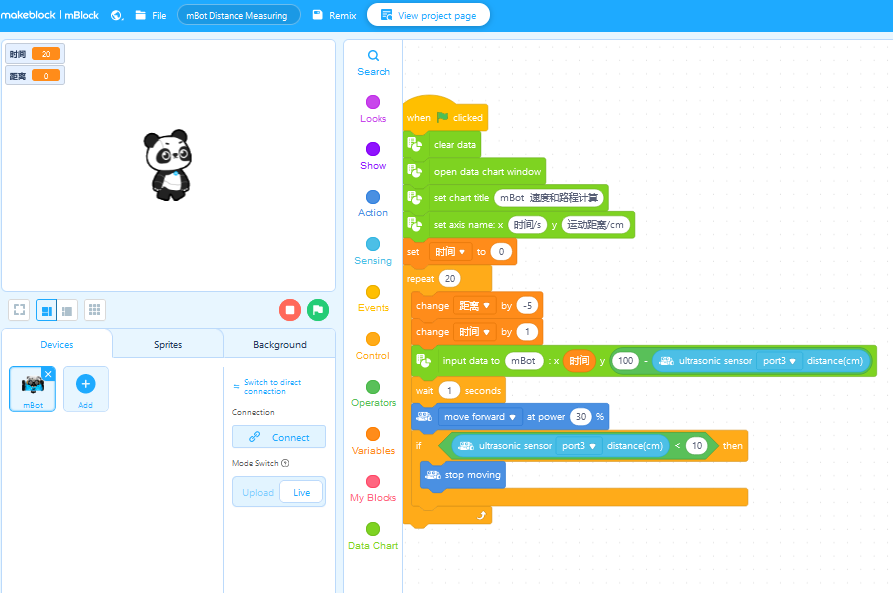Run the program with the green flag

318,310
